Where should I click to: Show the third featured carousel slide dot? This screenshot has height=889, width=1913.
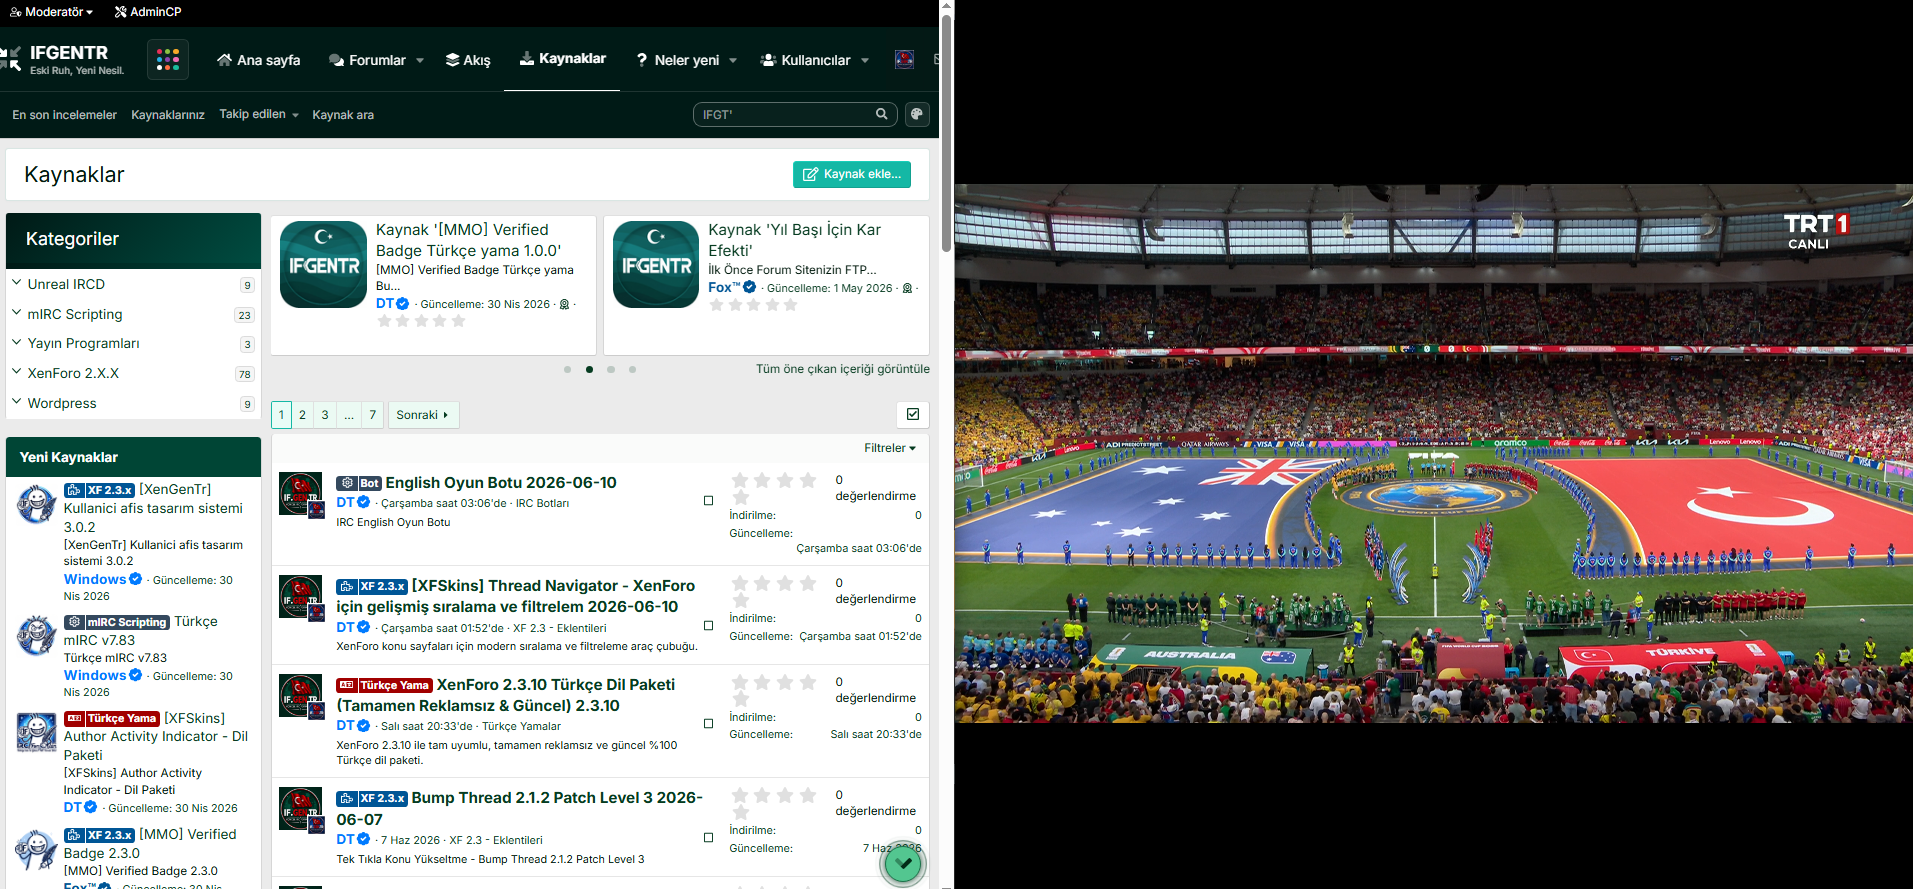[611, 369]
